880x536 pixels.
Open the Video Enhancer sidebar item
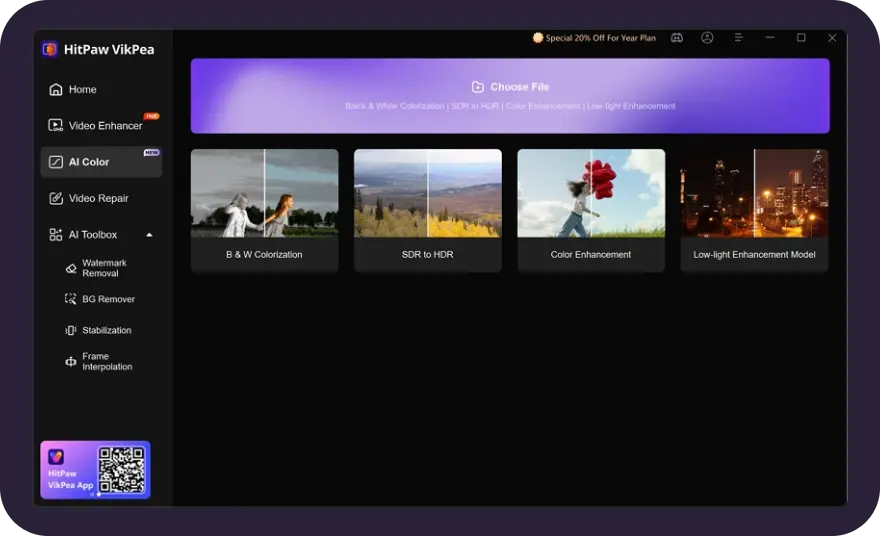click(x=102, y=126)
